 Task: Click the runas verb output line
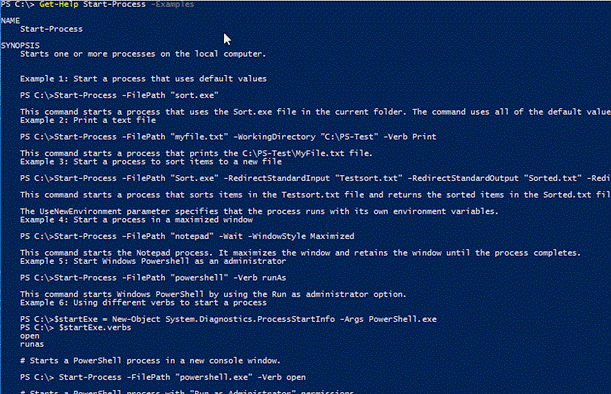[32, 345]
